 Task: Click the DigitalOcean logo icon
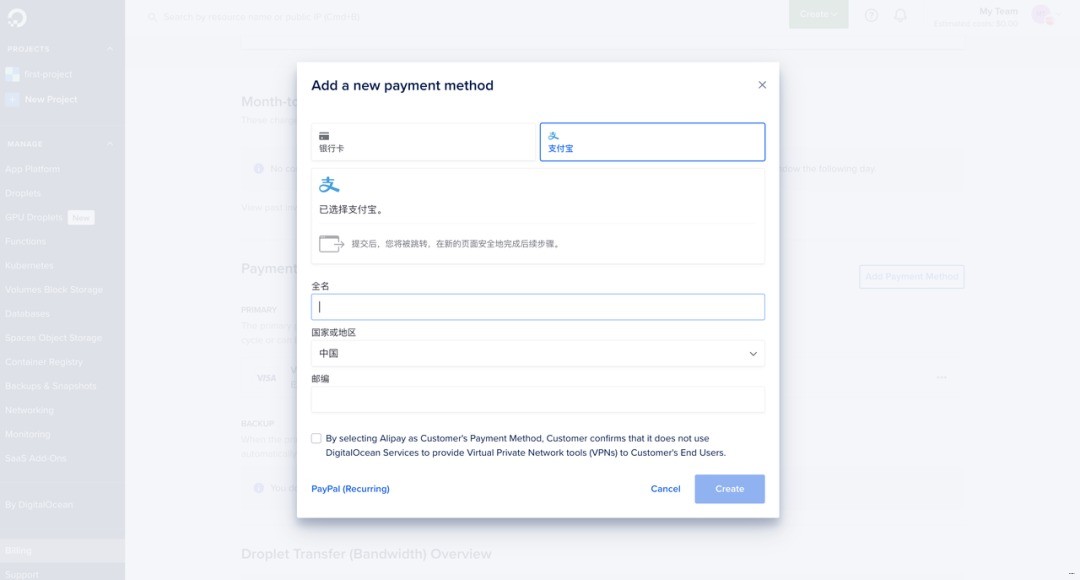[17, 17]
